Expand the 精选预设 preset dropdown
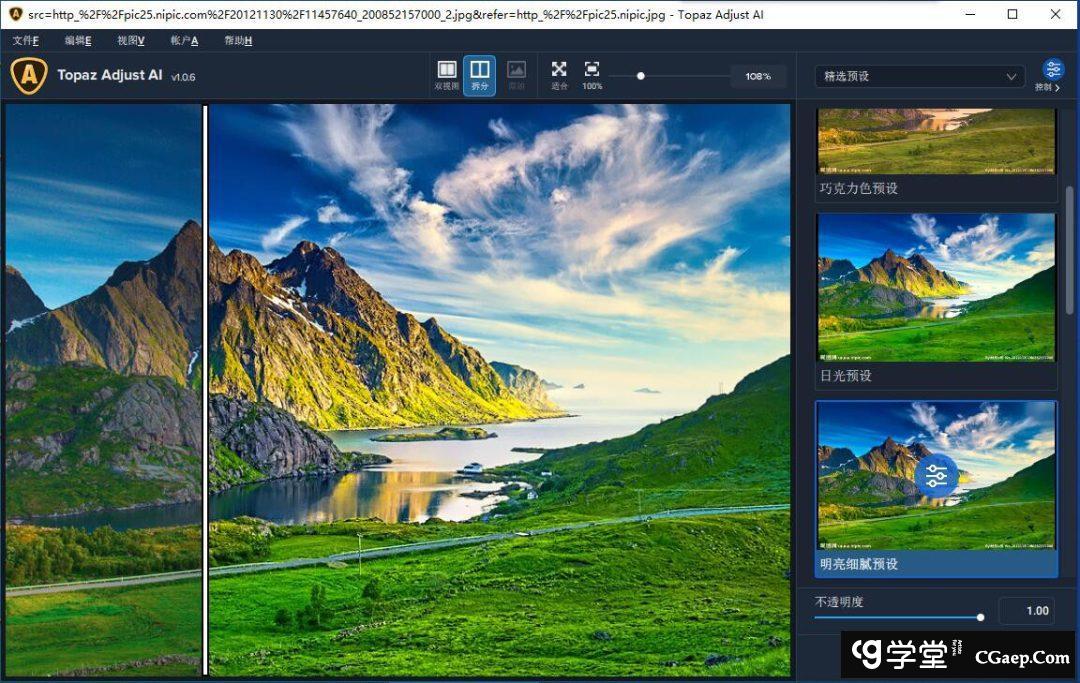 [919, 76]
